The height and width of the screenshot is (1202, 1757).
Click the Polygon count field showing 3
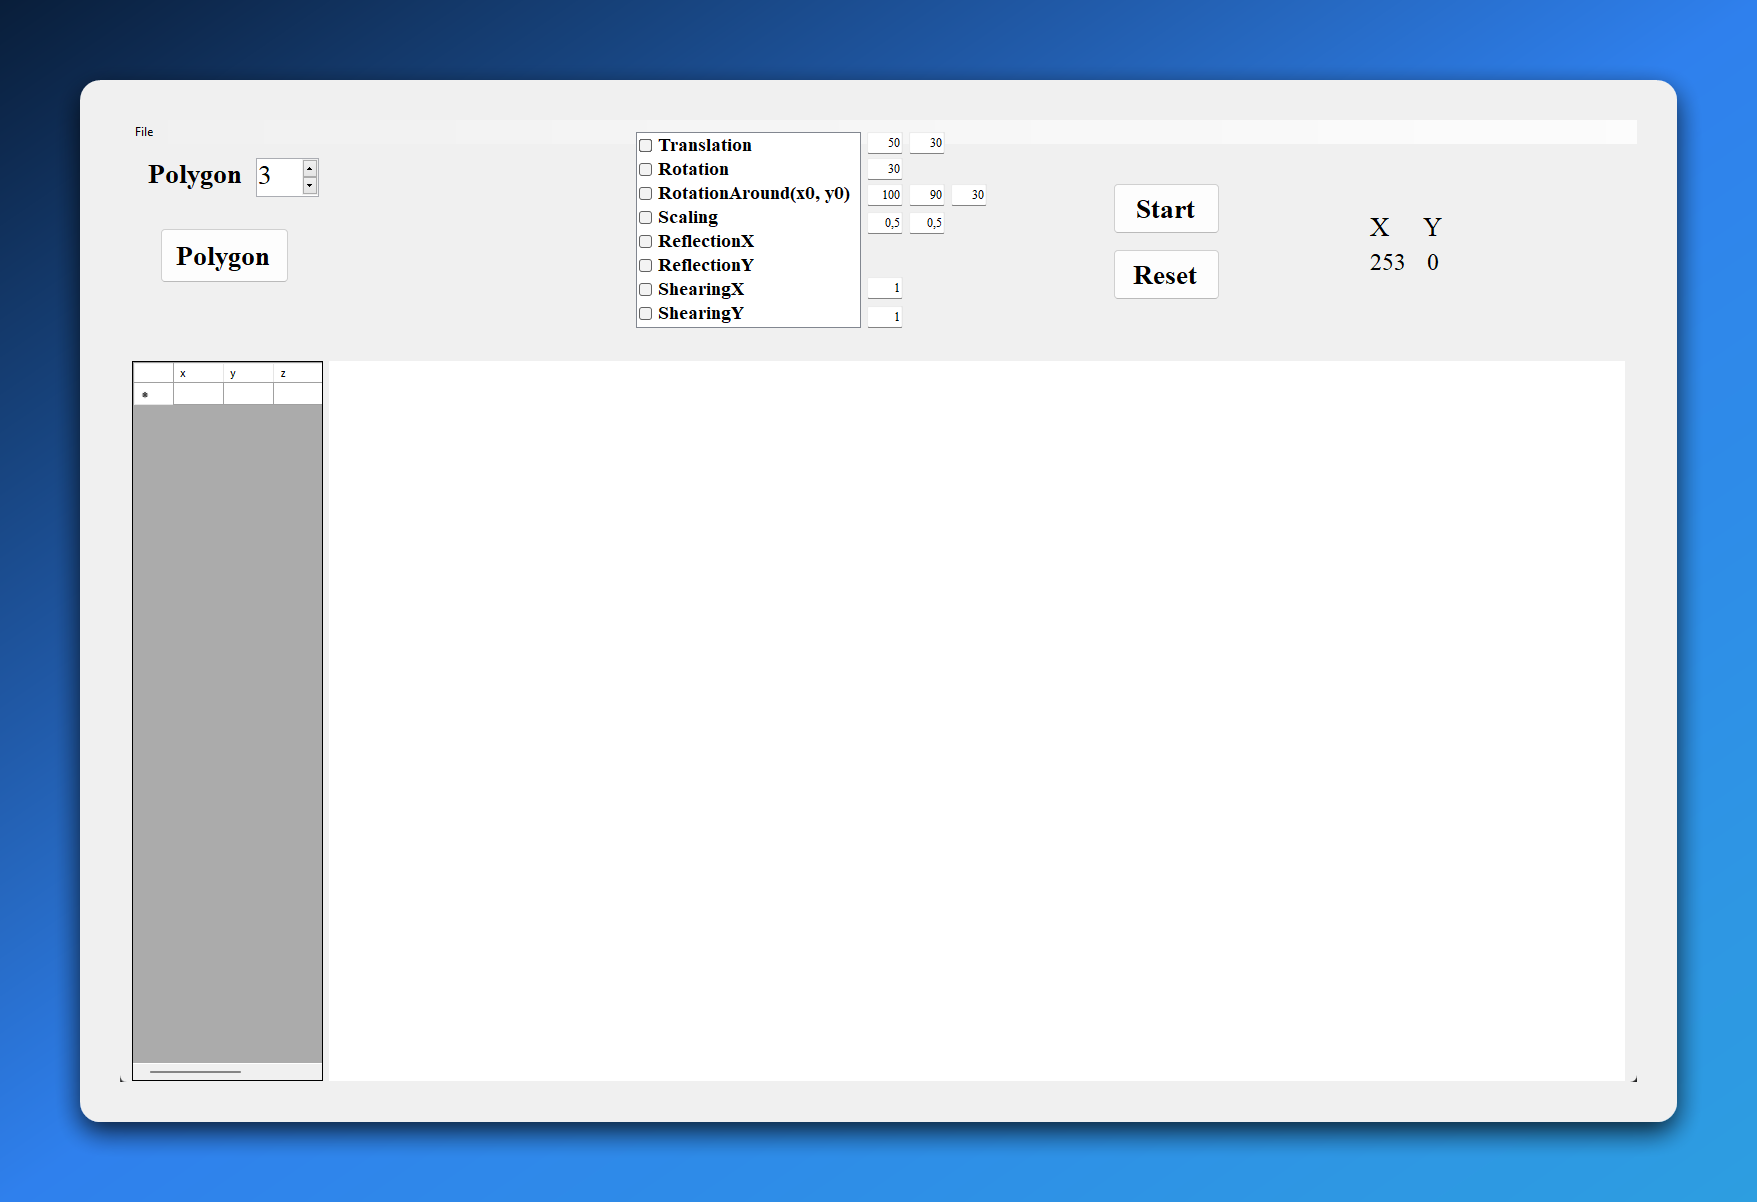coord(279,177)
